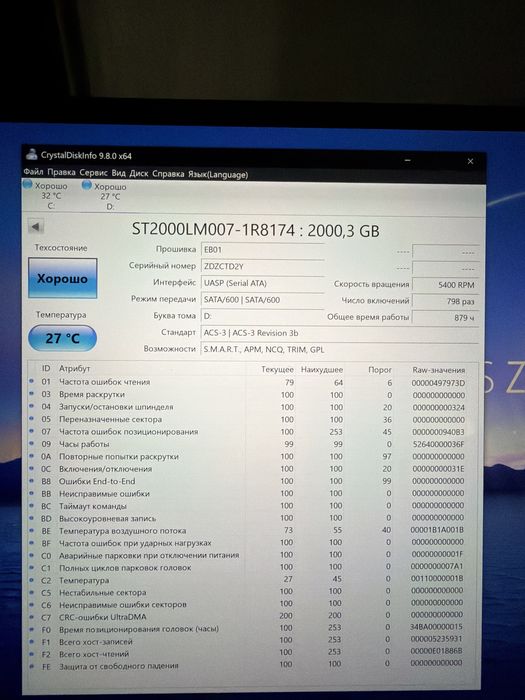Select row B8 Ошибки End-to-End
The width and height of the screenshot is (525, 700).
click(x=252, y=481)
